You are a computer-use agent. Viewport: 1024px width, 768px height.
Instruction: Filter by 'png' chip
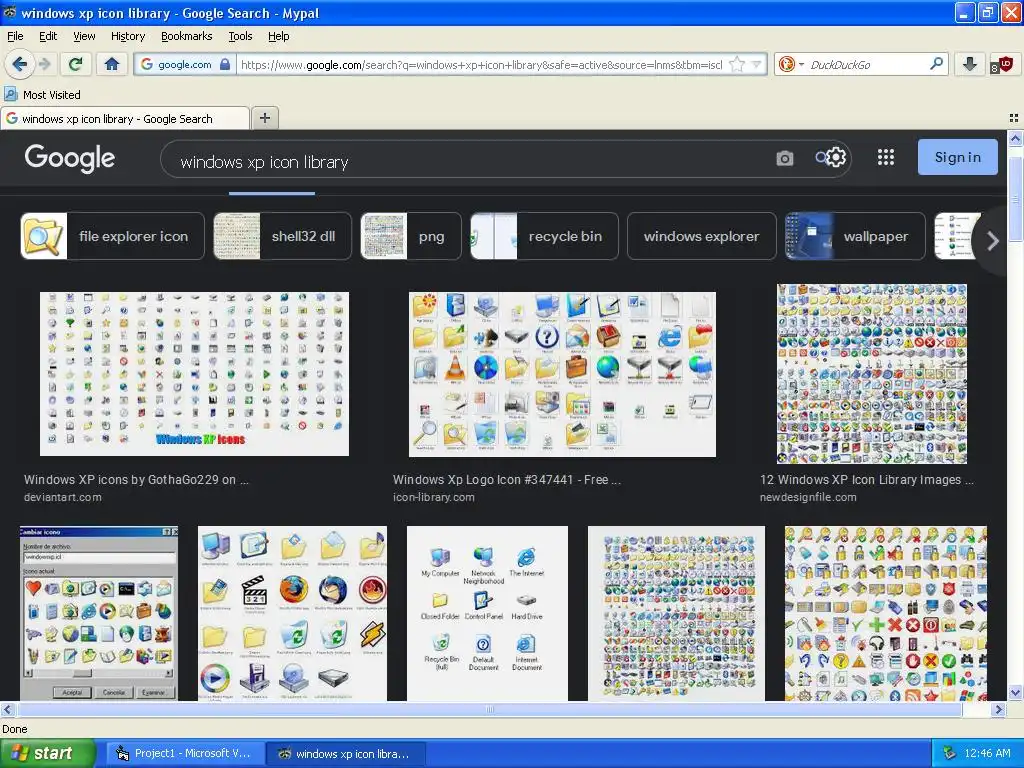pos(411,236)
